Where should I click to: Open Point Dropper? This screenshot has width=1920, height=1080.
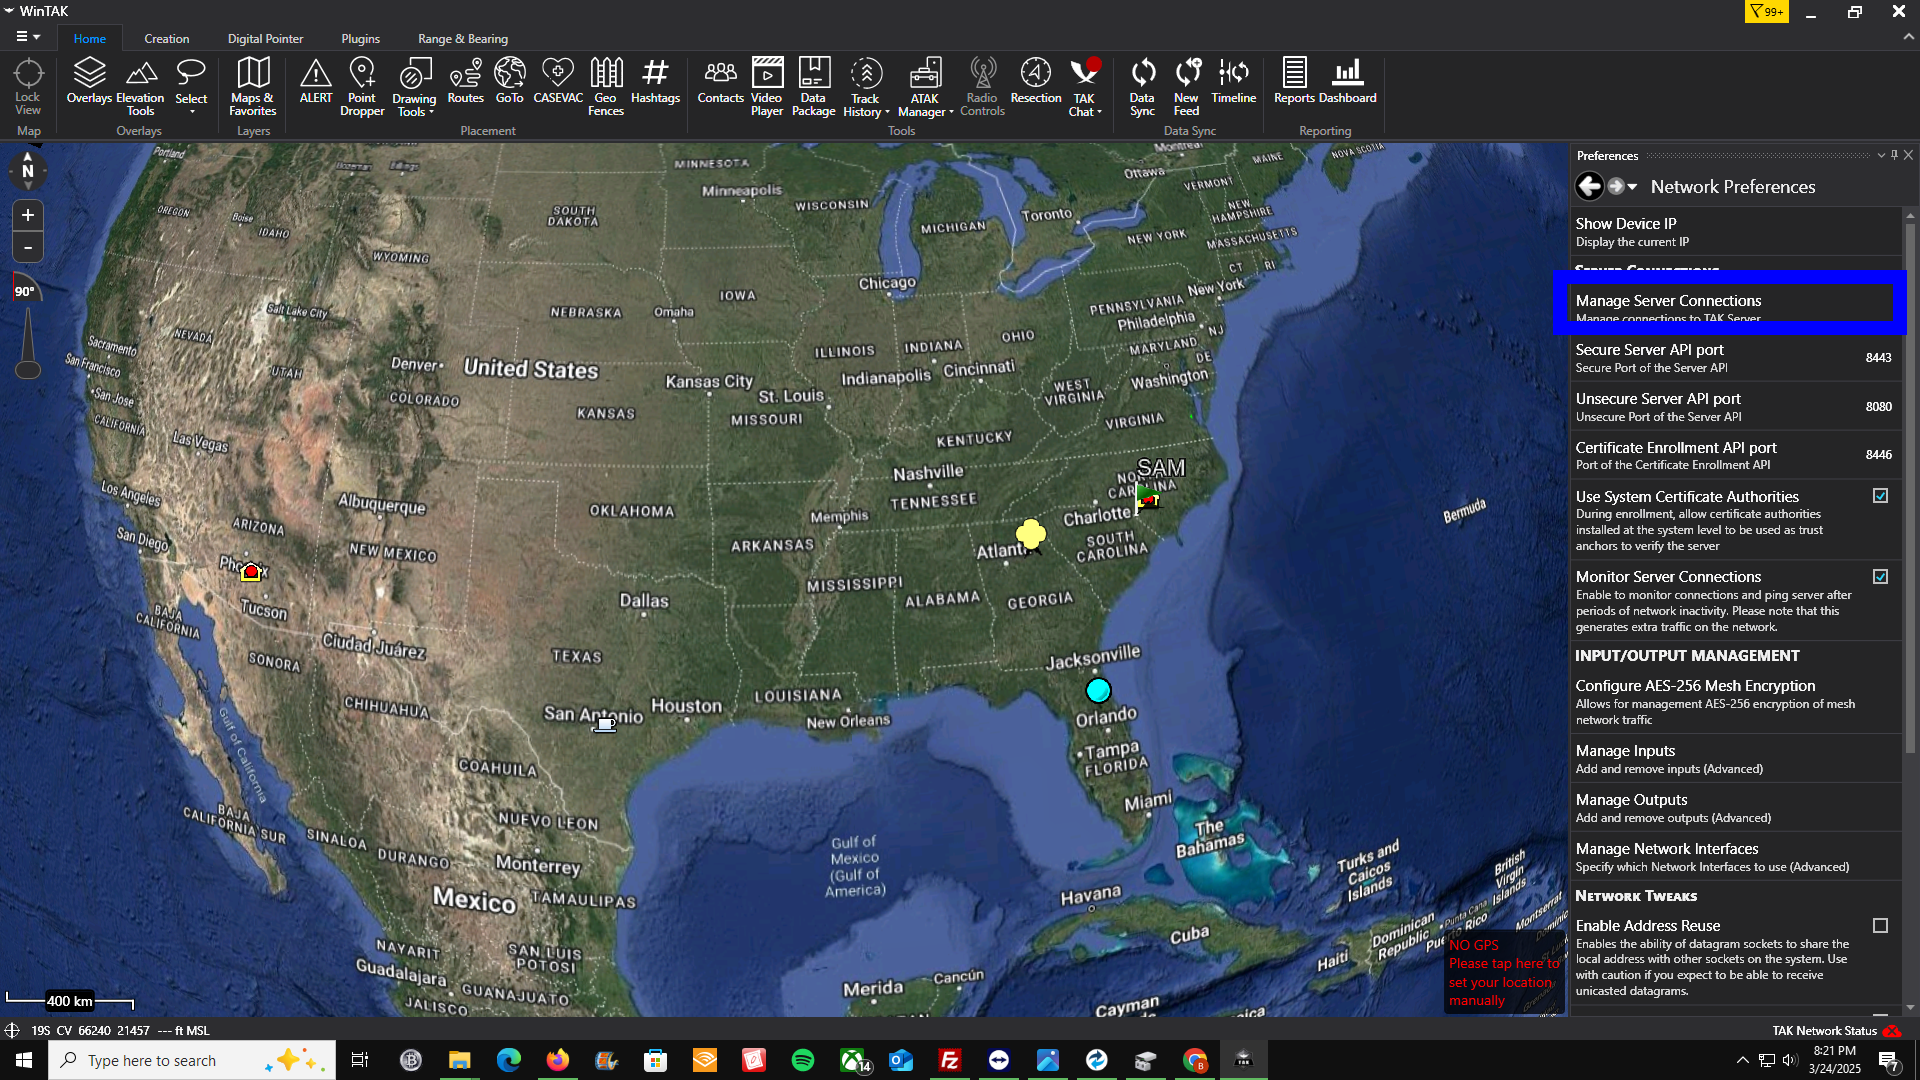(x=362, y=87)
